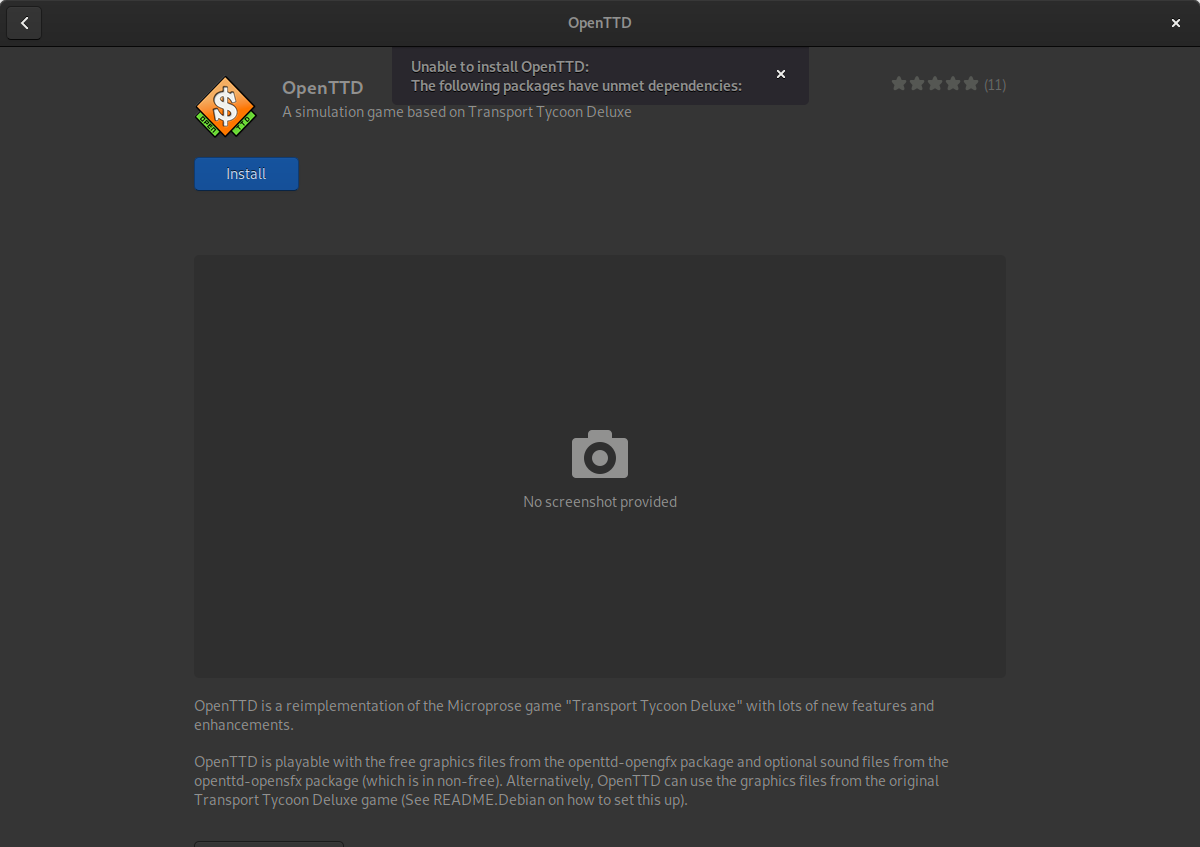1200x847 pixels.
Task: Select the "OpenTTD" application name heading
Action: (x=322, y=88)
